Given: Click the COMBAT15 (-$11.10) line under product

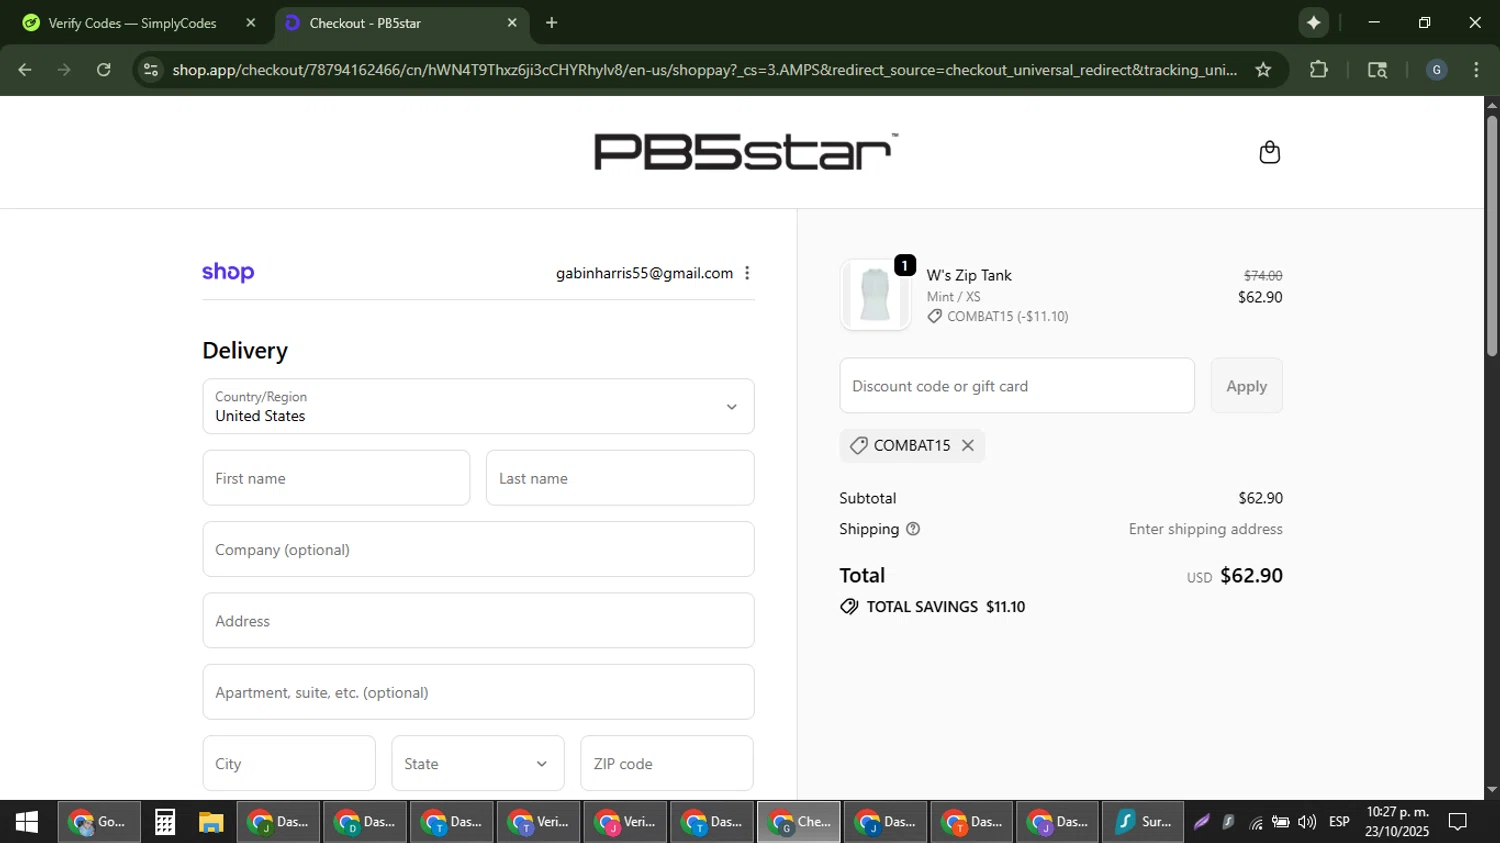Looking at the screenshot, I should coord(998,316).
